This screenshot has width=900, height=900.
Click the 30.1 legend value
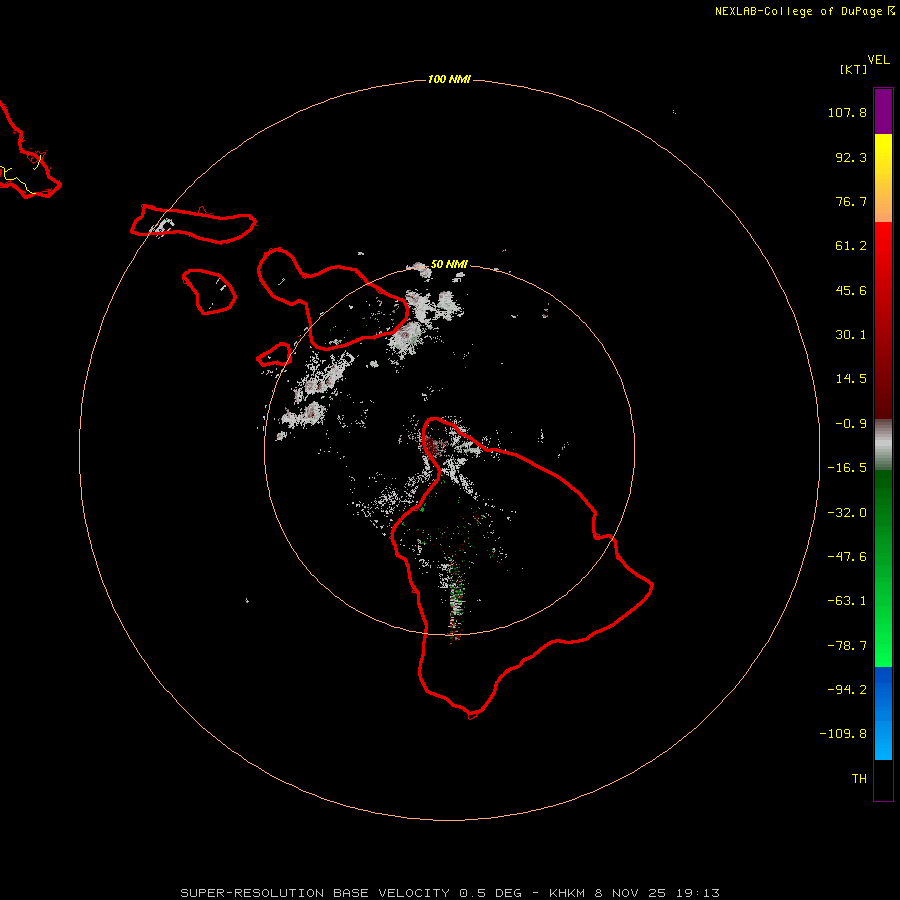[851, 335]
